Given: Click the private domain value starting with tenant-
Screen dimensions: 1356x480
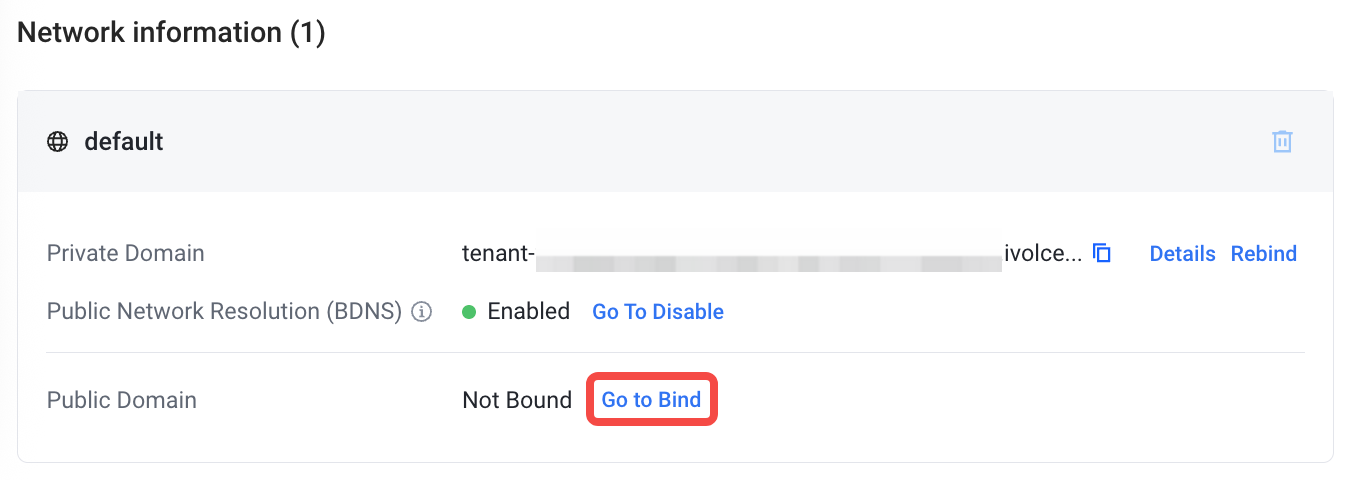Looking at the screenshot, I should (x=498, y=253).
